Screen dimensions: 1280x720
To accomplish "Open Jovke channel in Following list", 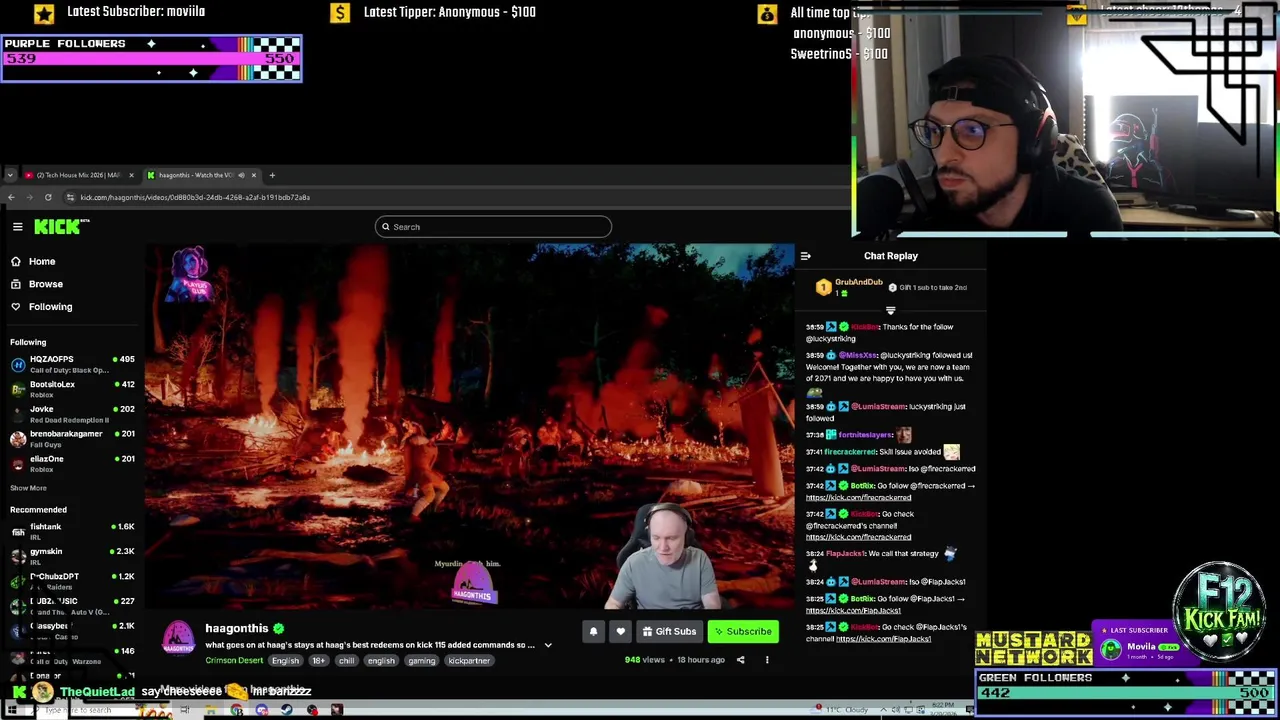I will pyautogui.click(x=72, y=414).
